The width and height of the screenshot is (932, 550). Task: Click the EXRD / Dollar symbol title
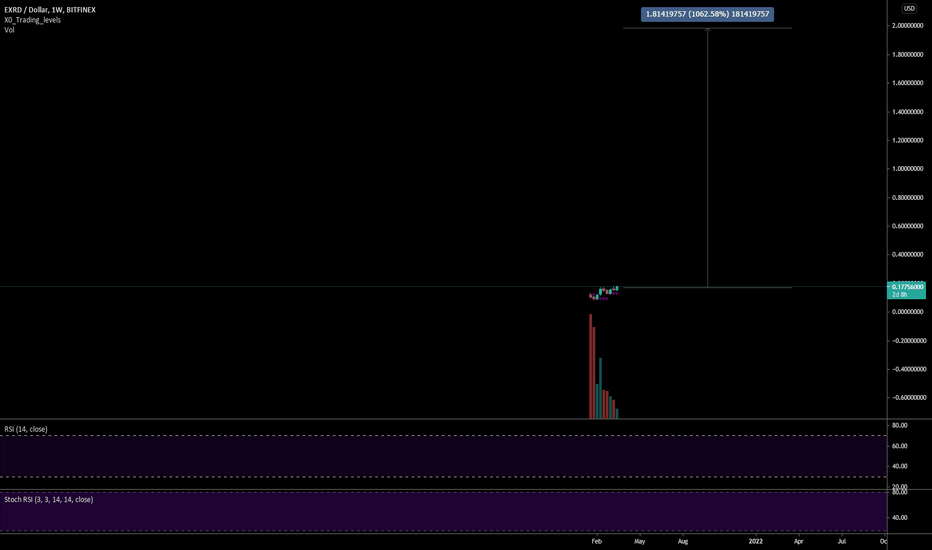point(50,10)
